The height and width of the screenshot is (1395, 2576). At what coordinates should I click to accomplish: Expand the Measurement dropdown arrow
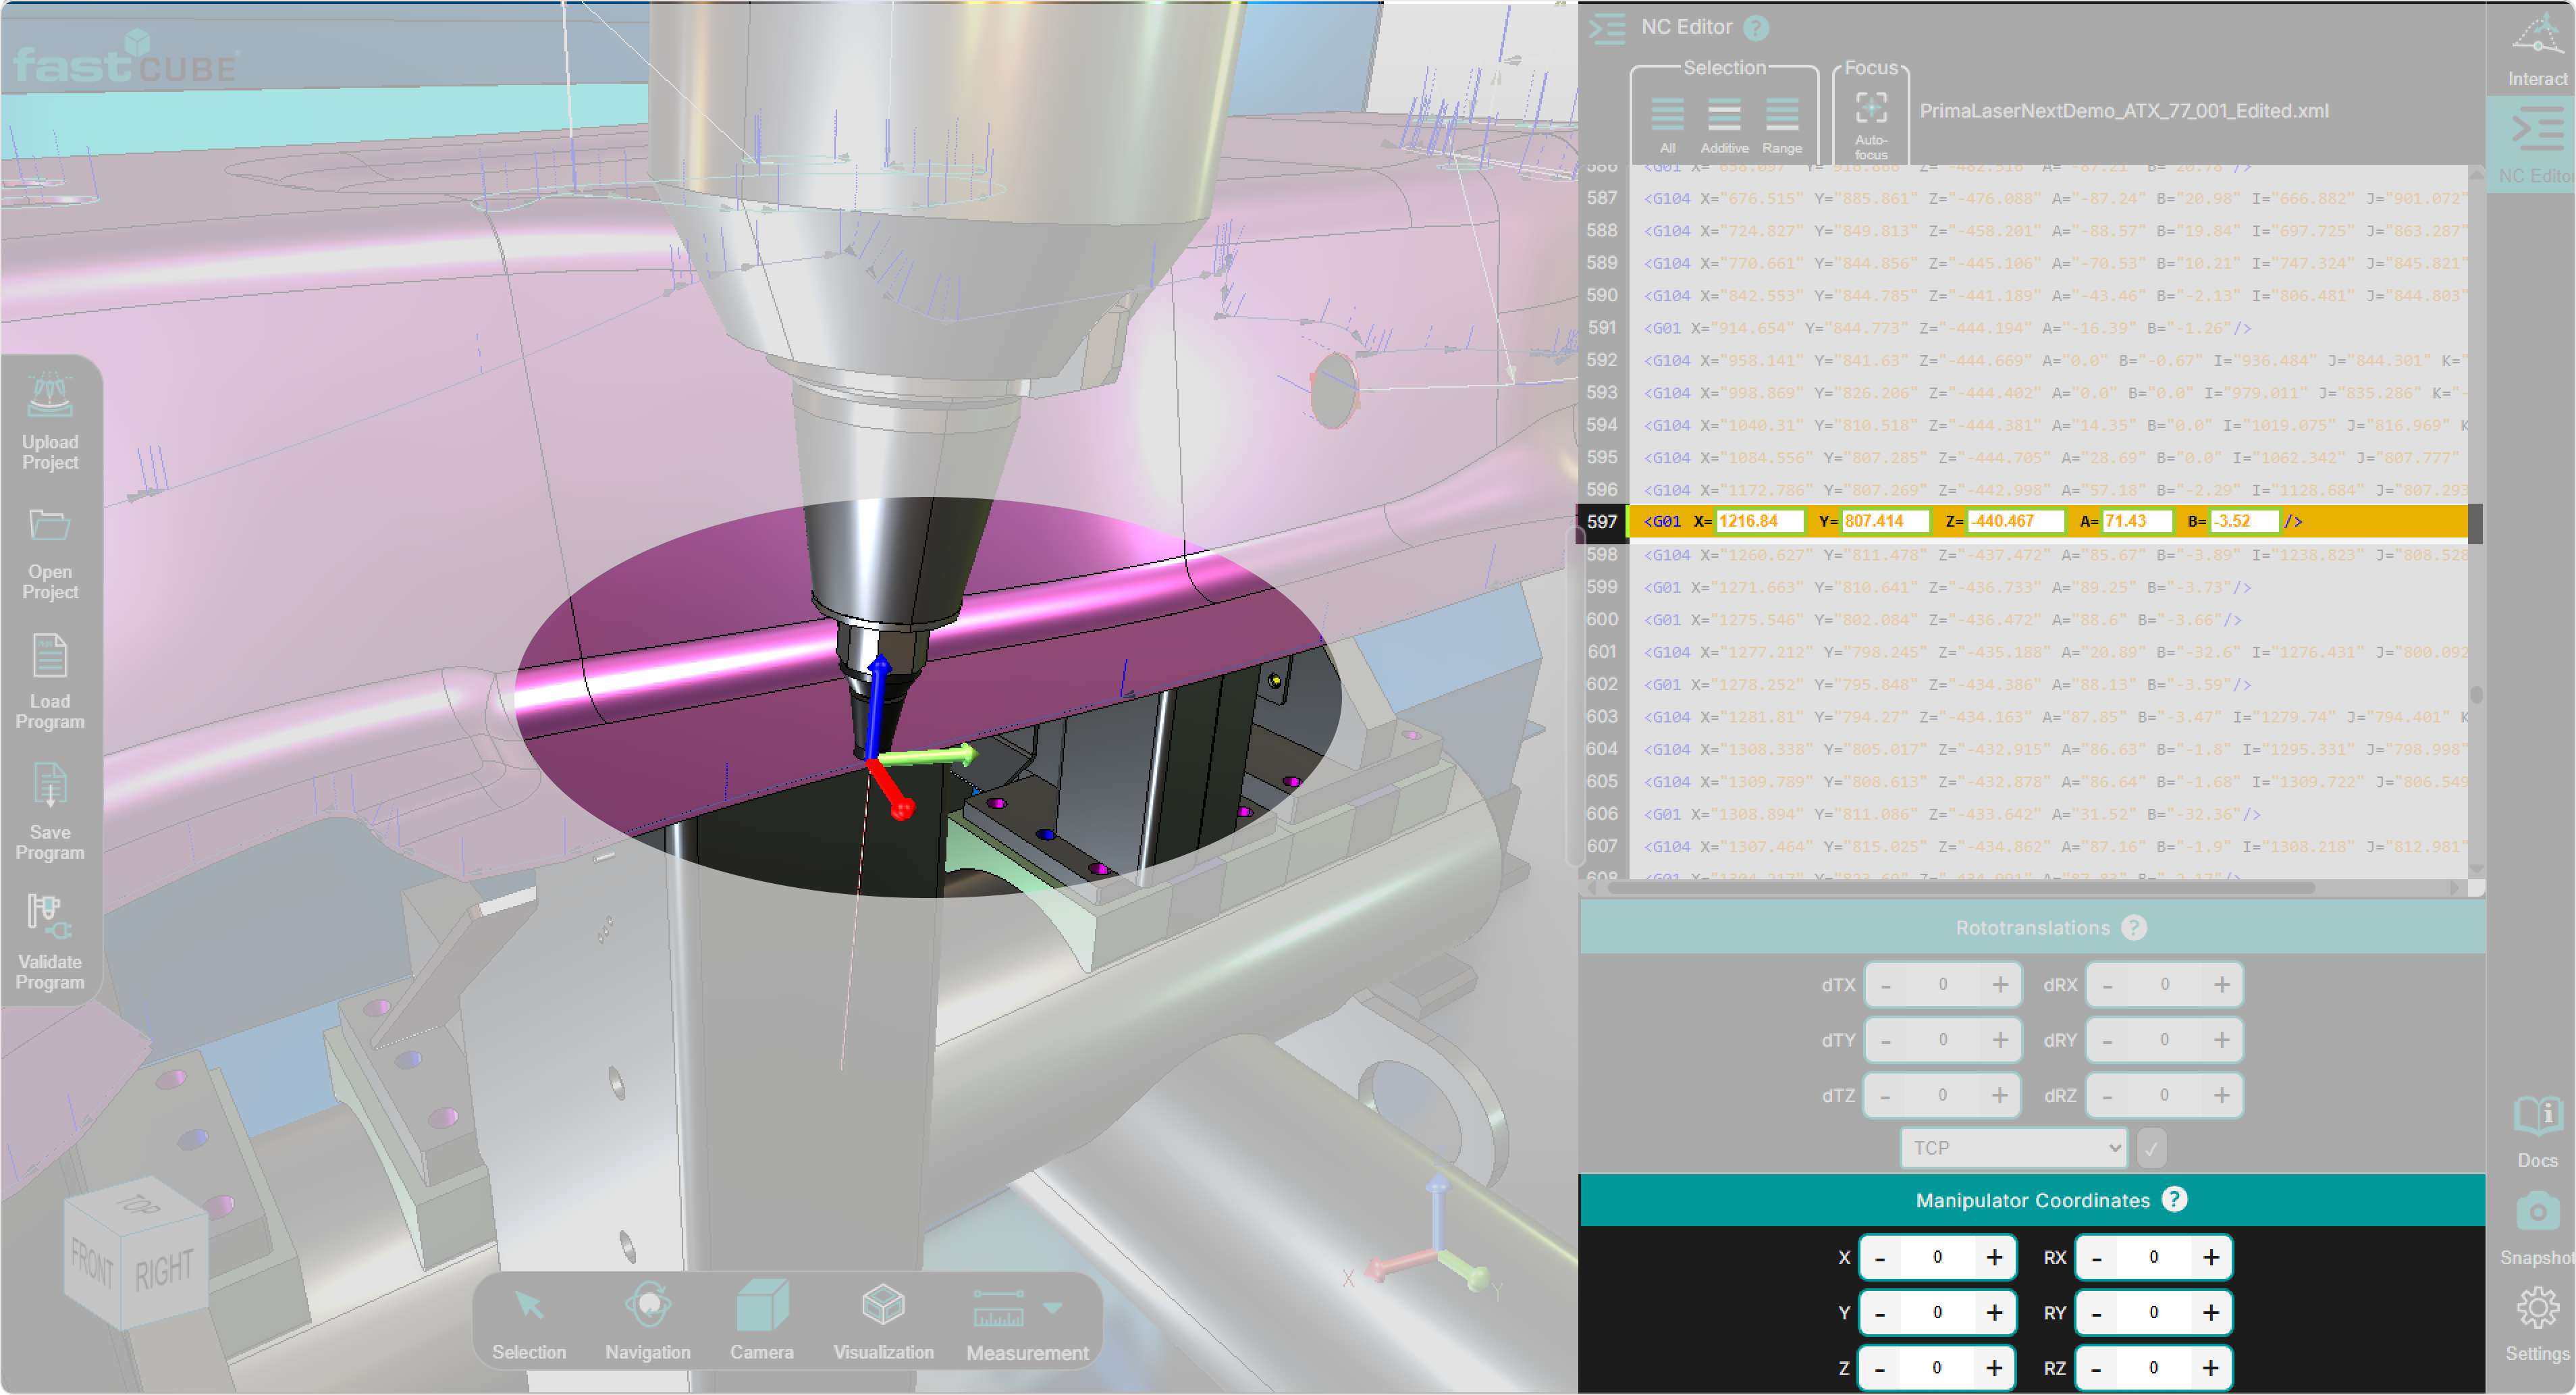click(1053, 1308)
